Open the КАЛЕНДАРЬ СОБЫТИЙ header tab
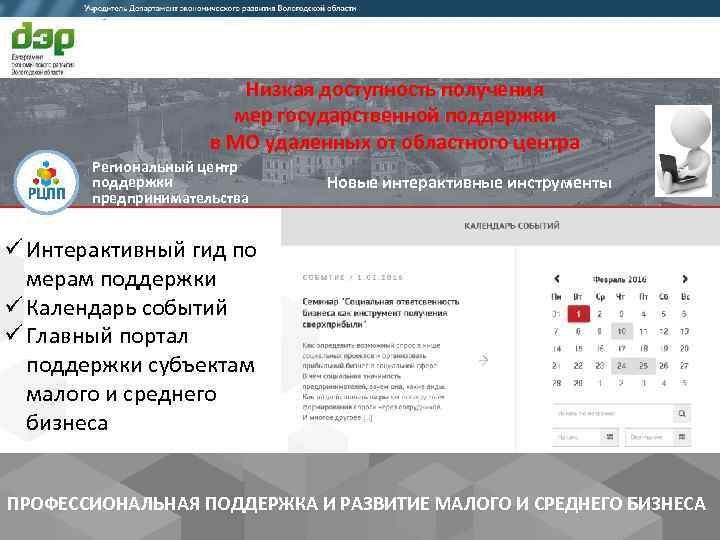Viewport: 720px width, 540px height. click(x=512, y=226)
